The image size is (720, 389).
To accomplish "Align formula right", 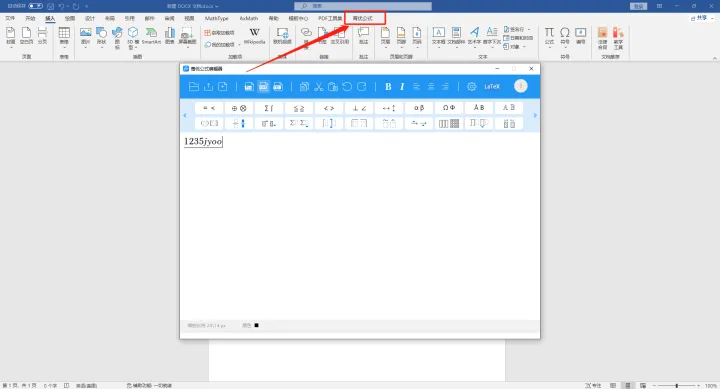I will 445,86.
